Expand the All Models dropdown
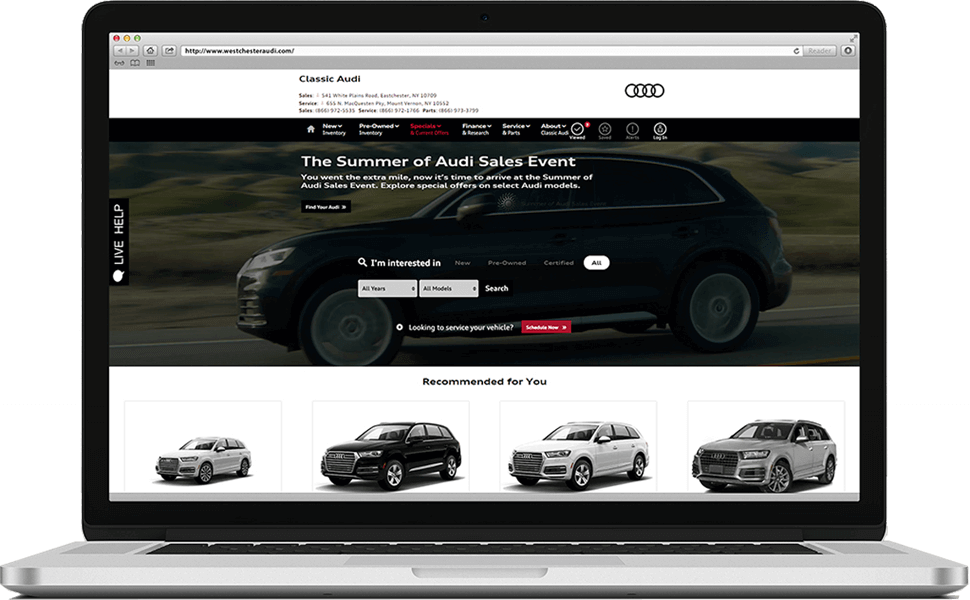Screen dimensions: 970x600 pos(448,288)
